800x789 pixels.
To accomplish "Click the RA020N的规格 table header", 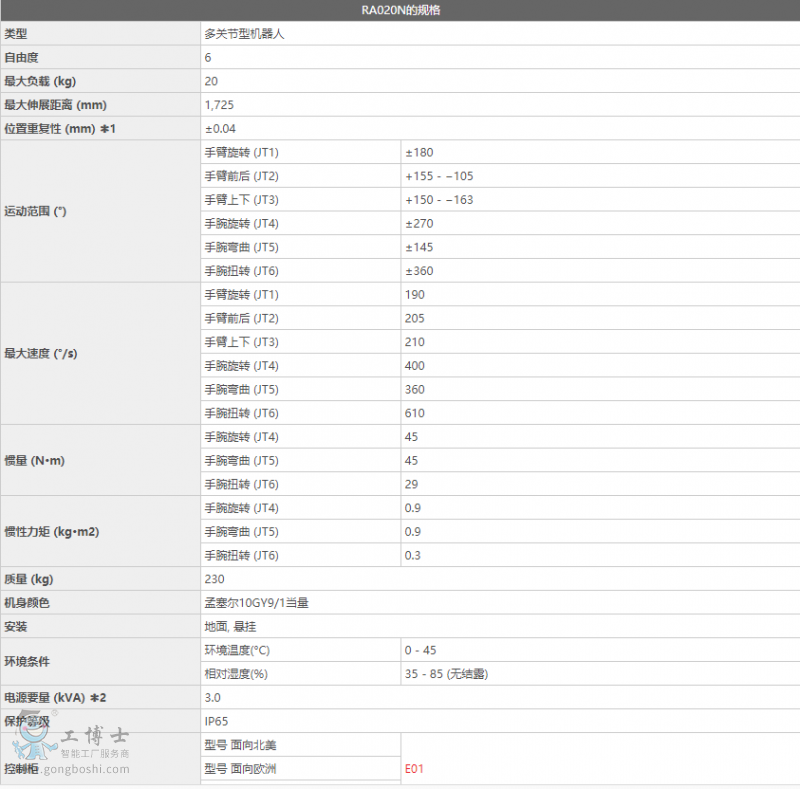I will click(400, 11).
